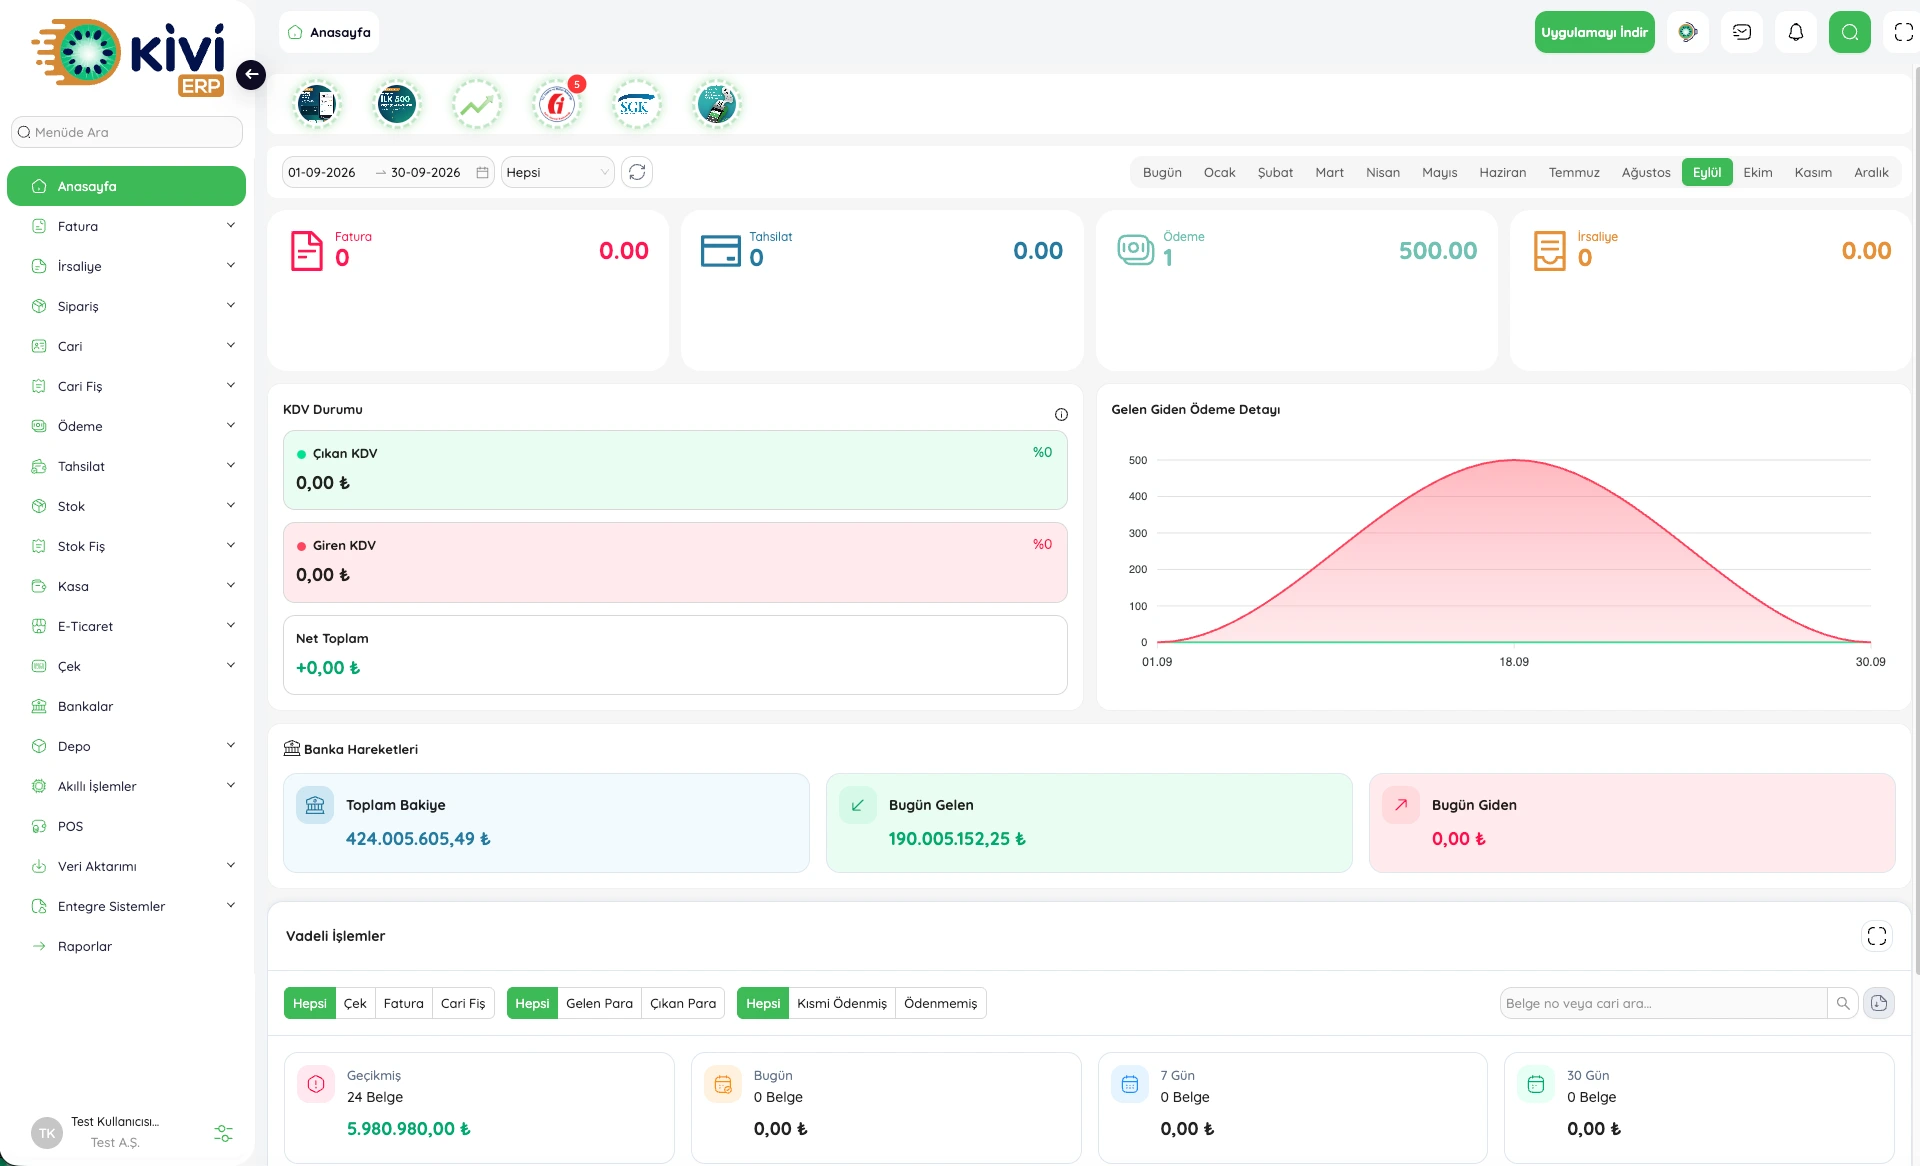Click the export icon beside the search field
Viewport: 1920px width, 1166px height.
(1879, 1003)
